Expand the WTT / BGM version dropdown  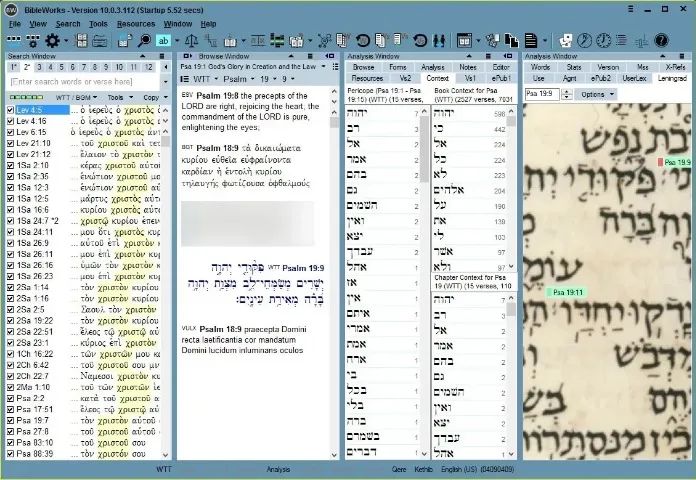[76, 97]
